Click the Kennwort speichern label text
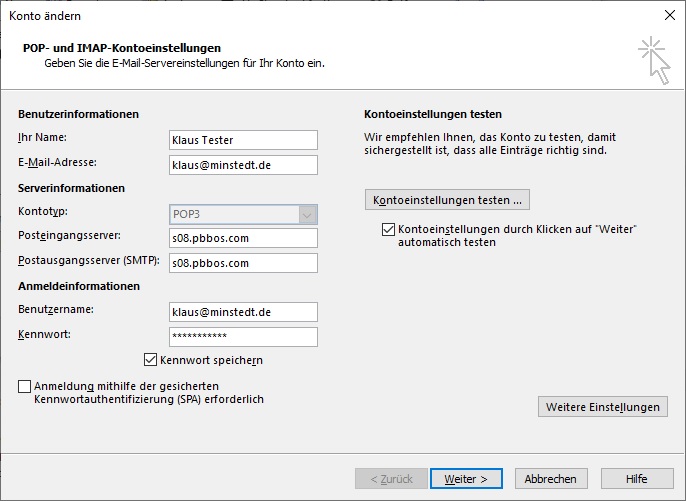Viewport: 686px width, 501px height. pos(211,360)
